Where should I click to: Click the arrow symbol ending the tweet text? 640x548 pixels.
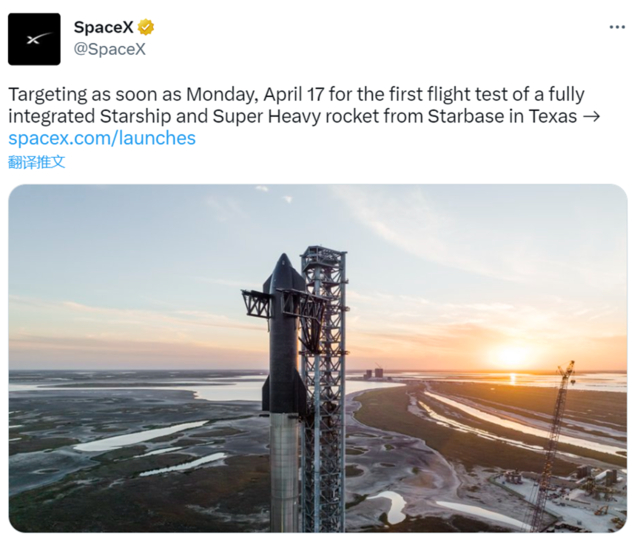pos(591,116)
